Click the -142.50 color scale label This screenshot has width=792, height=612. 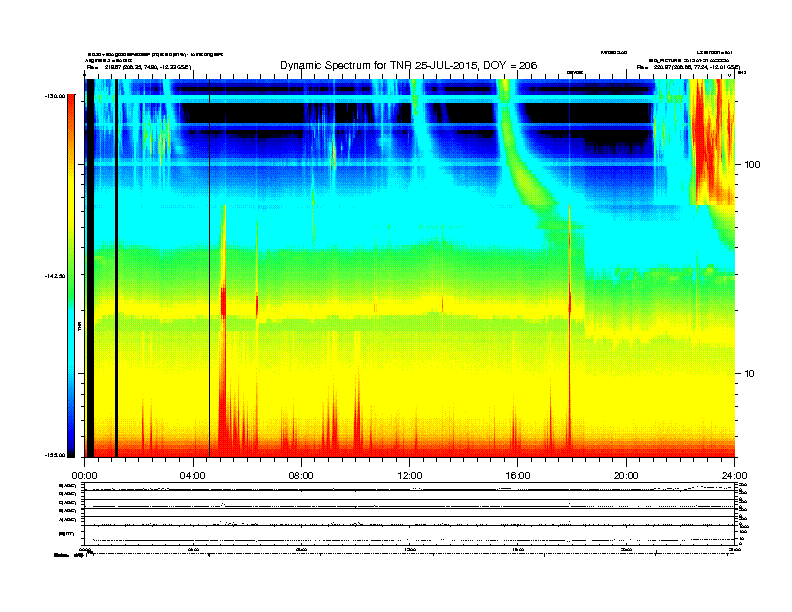(x=55, y=276)
